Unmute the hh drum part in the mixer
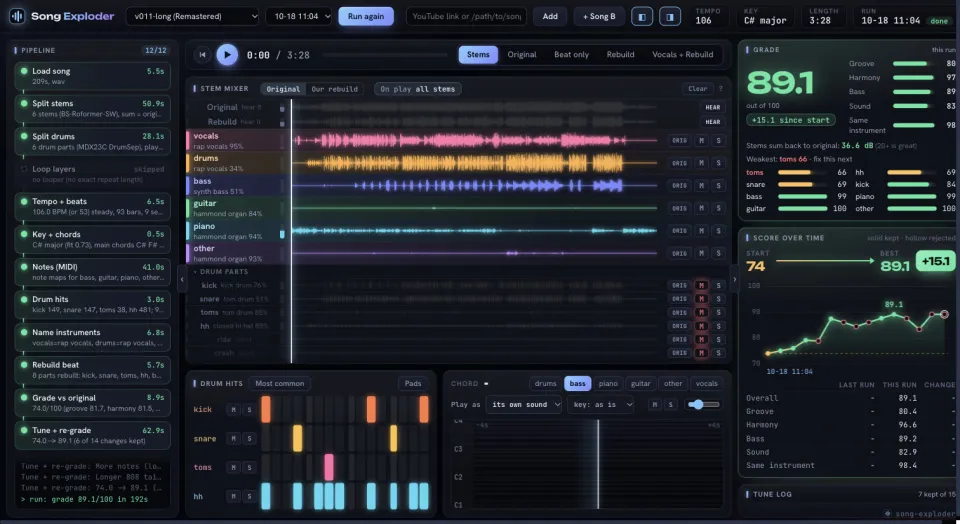 coord(702,326)
